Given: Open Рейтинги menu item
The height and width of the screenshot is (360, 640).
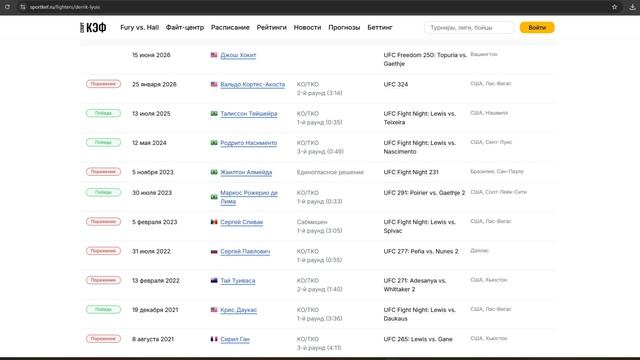Looking at the screenshot, I should click(x=271, y=27).
